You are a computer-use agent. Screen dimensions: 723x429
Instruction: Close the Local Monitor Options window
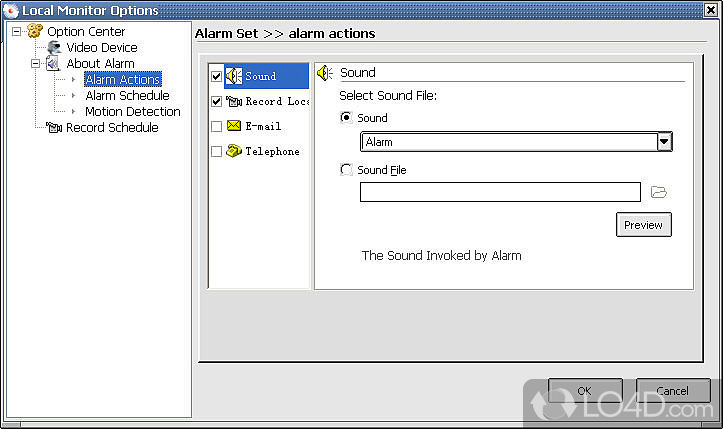pyautogui.click(x=711, y=10)
